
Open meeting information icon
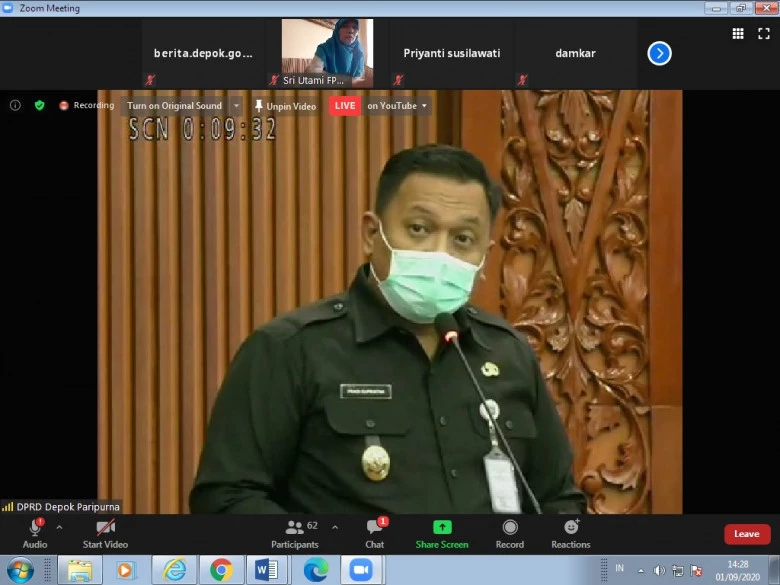[x=15, y=105]
